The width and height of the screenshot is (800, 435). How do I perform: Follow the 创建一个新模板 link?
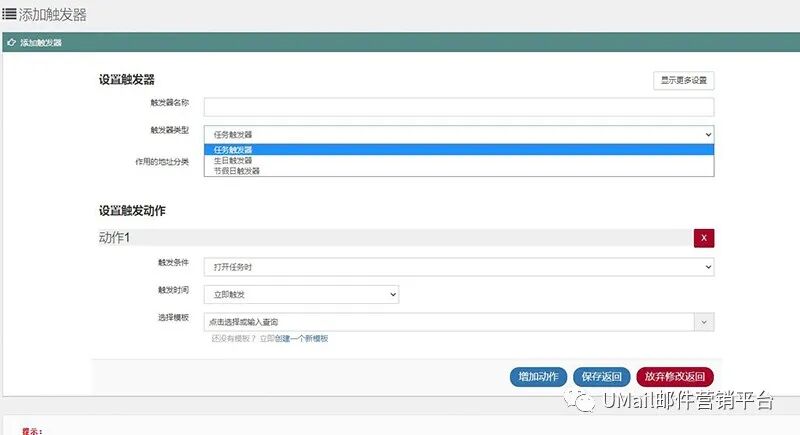[302, 338]
